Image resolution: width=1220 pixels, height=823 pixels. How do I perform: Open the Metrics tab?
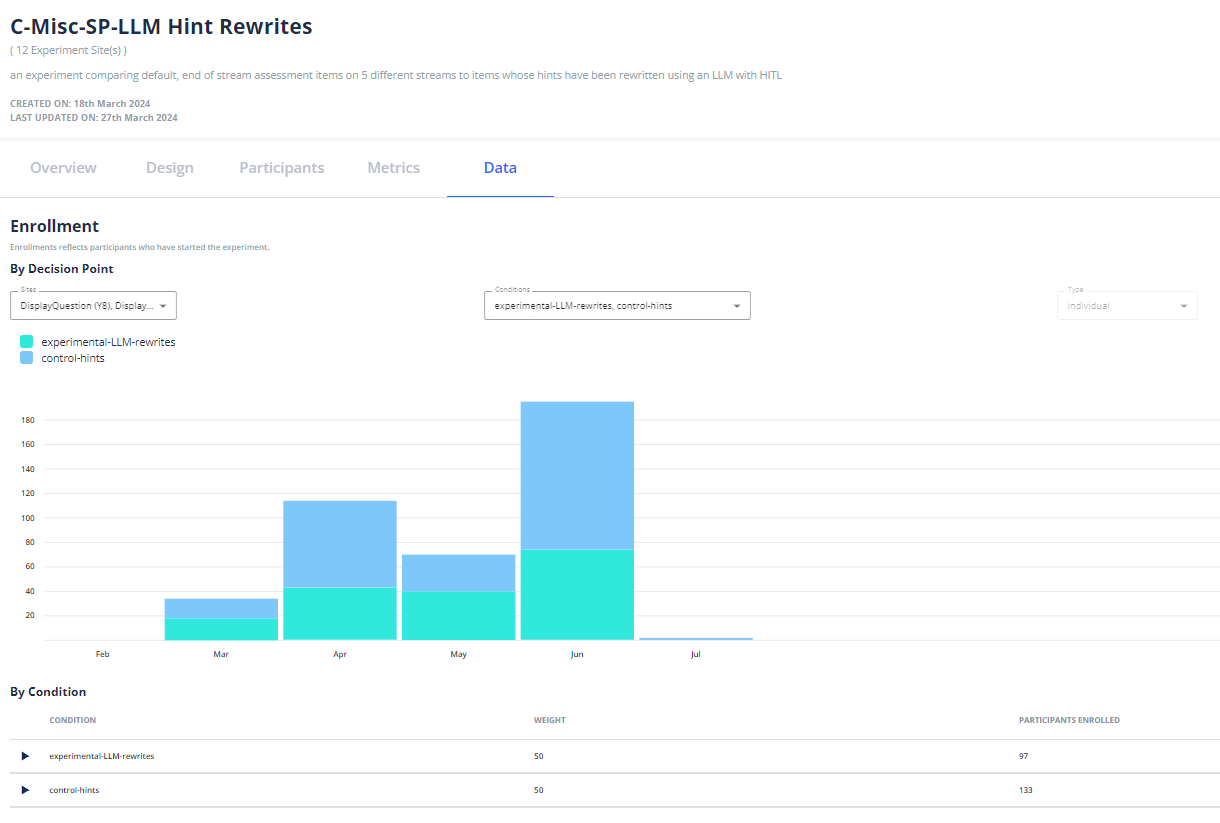click(394, 168)
